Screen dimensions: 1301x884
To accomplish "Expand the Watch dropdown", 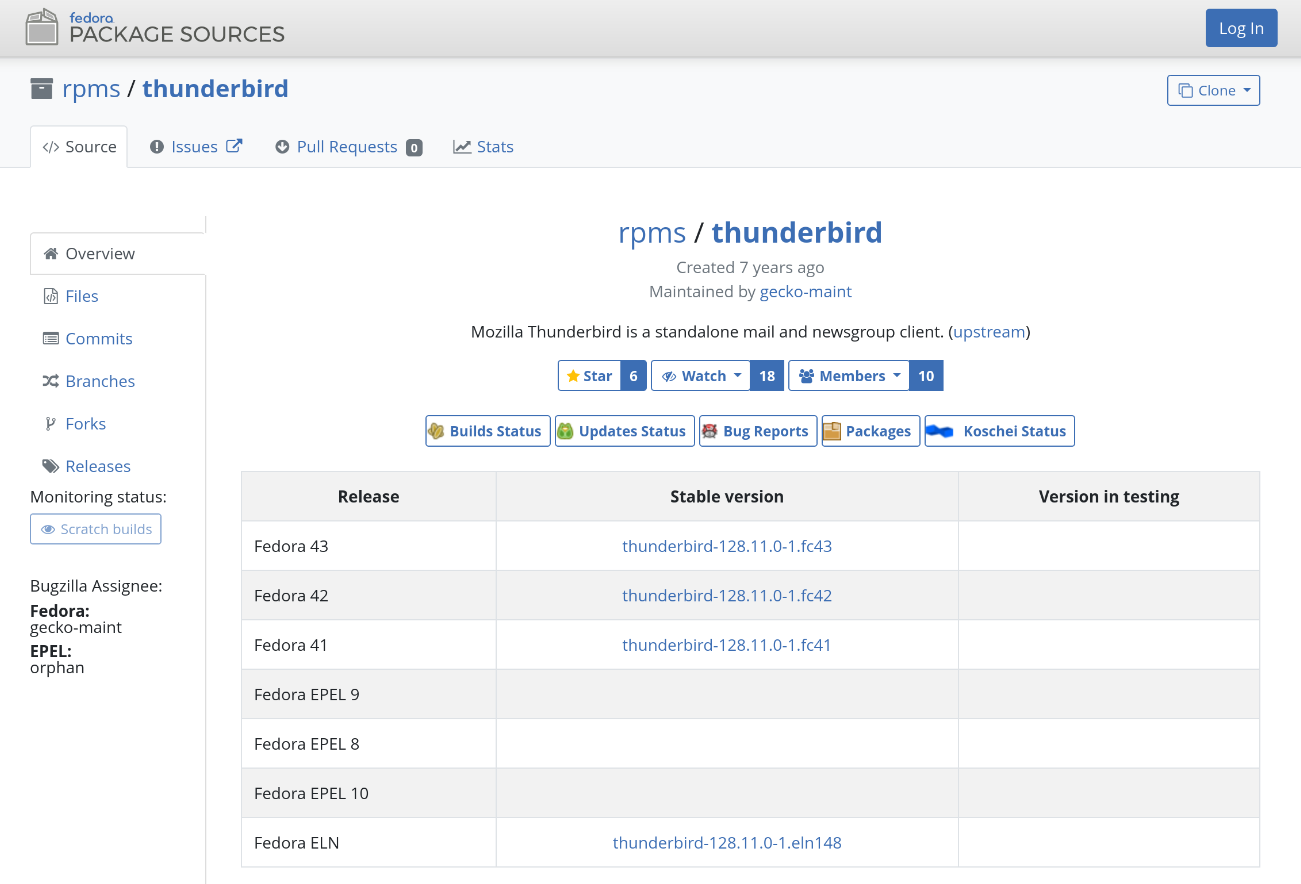I will coord(701,376).
